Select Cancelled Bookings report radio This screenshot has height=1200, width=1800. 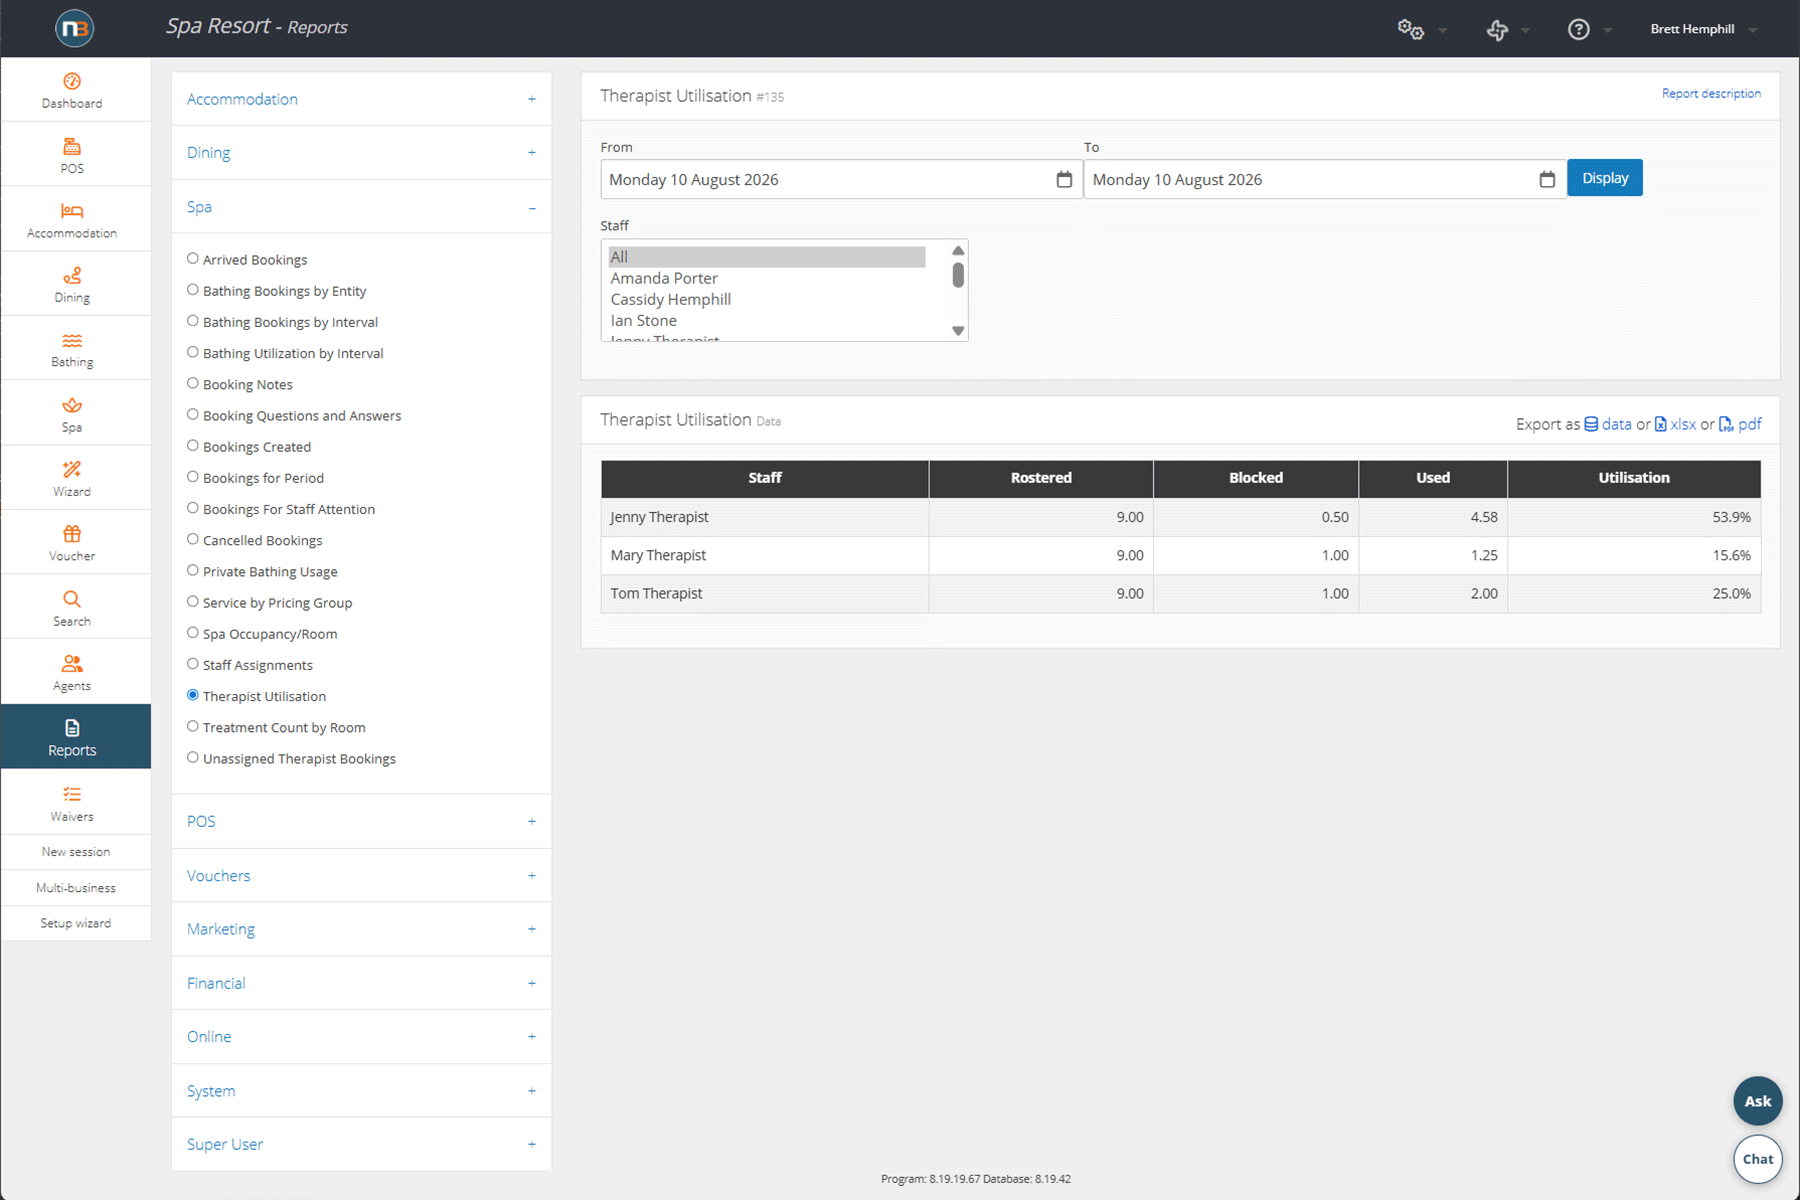(x=193, y=539)
